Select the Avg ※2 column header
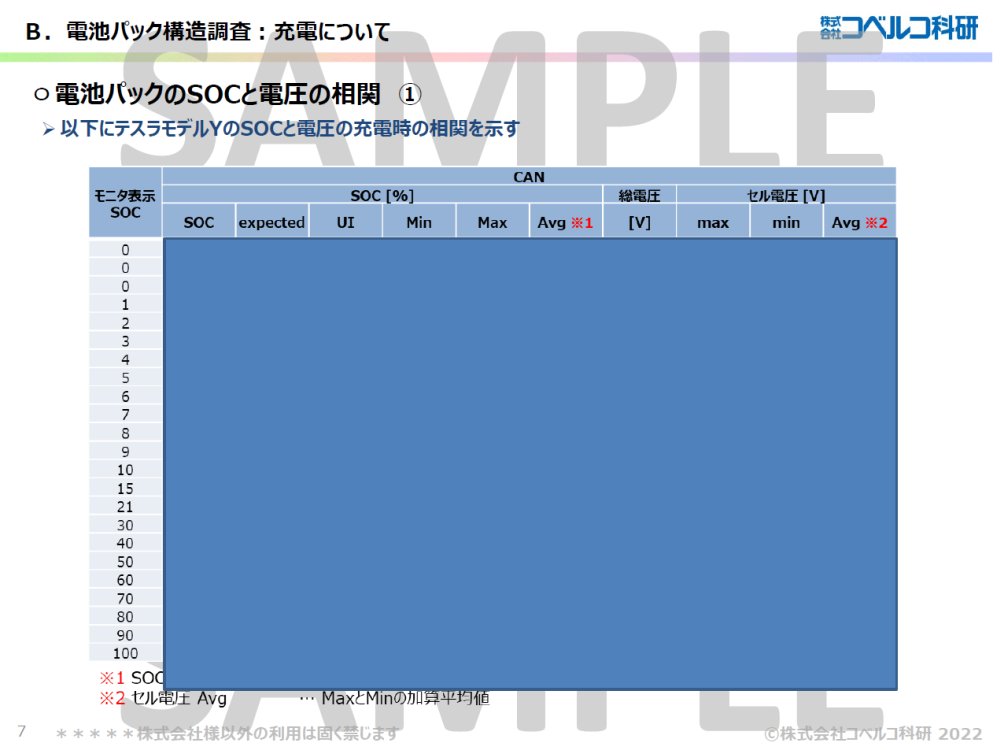Screen dimensions: 1000x750 tap(859, 222)
